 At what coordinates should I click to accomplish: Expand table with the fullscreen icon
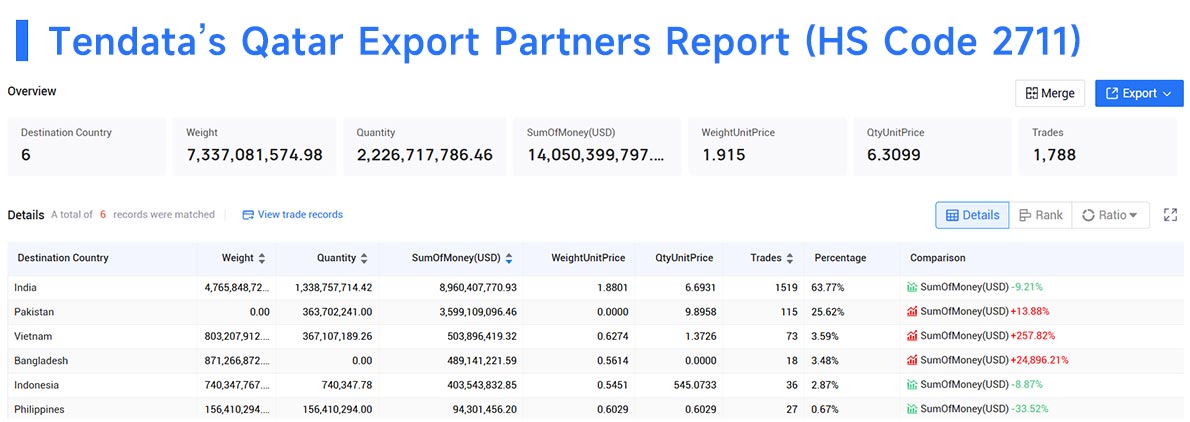pyautogui.click(x=1170, y=215)
